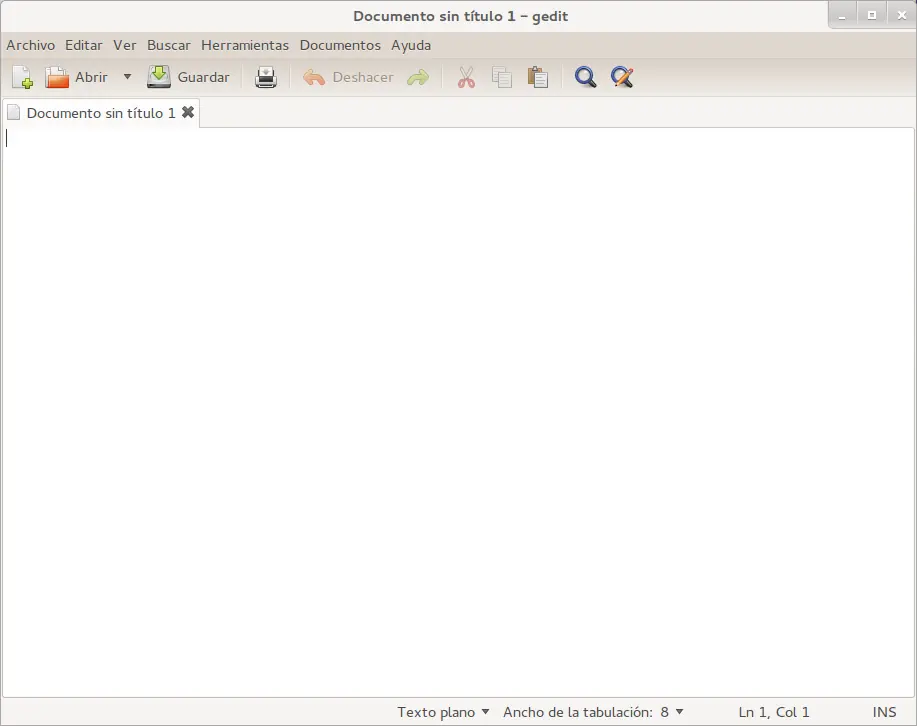Click inside the empty text editing area
917x726 pixels.
pyautogui.click(x=458, y=412)
